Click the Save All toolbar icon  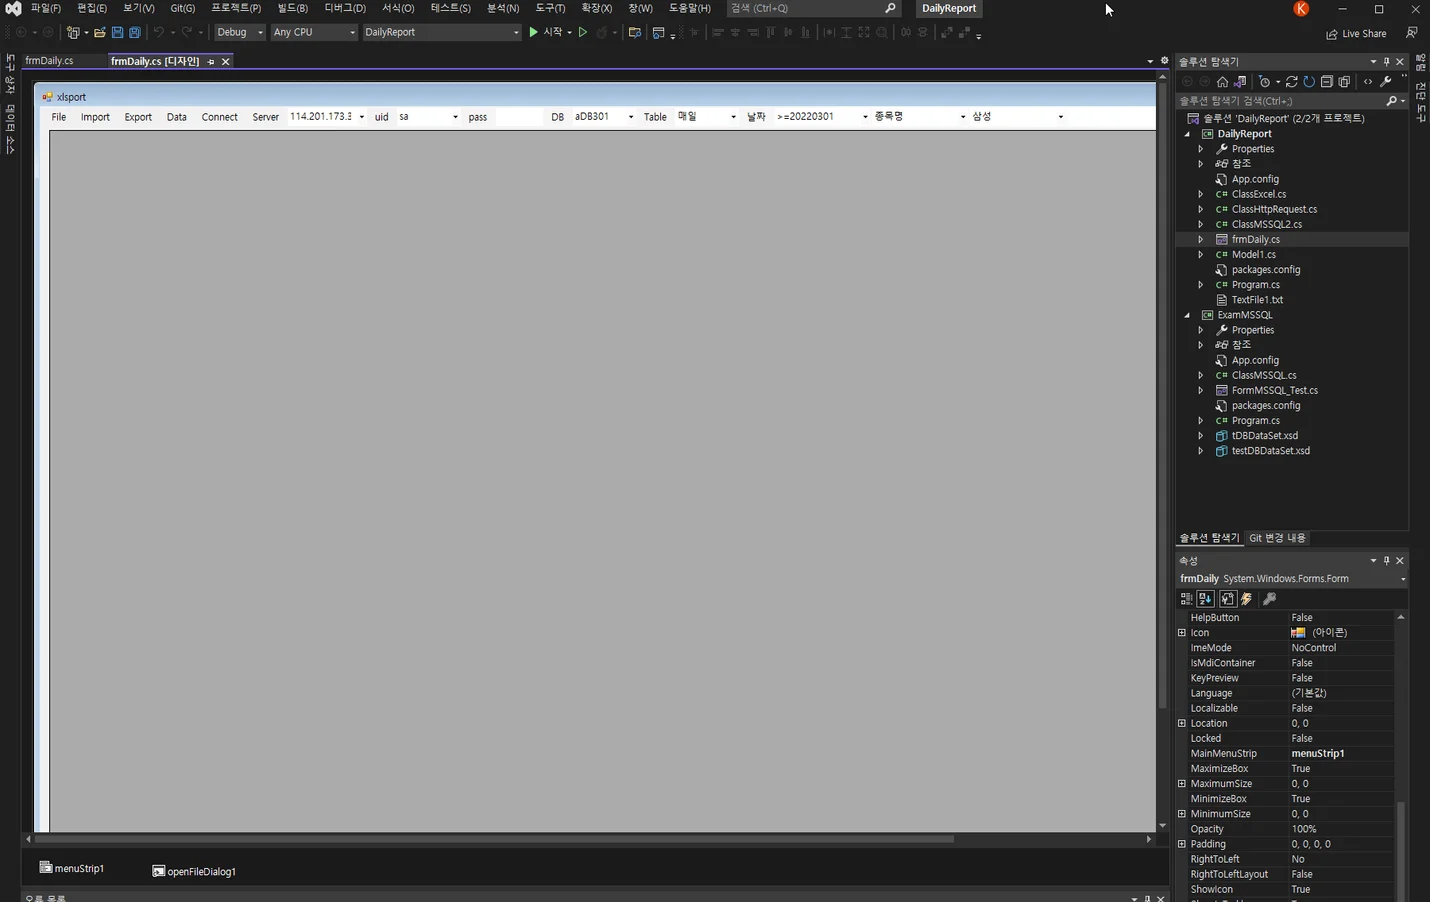[x=135, y=32]
